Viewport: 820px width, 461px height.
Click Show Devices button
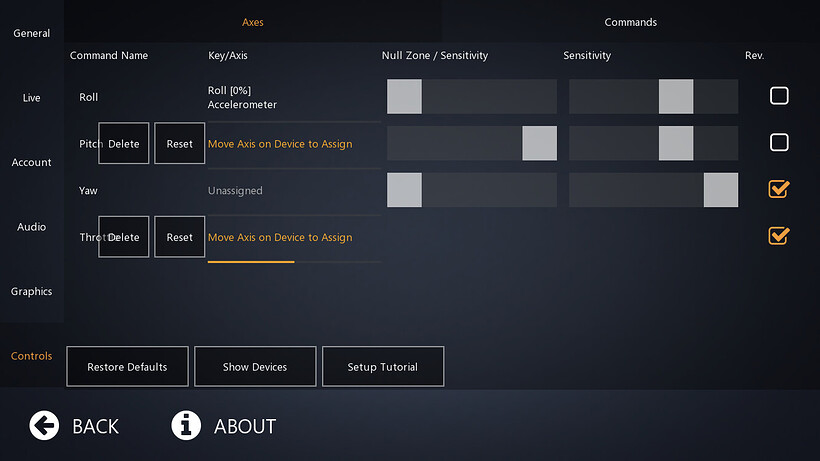coord(255,366)
